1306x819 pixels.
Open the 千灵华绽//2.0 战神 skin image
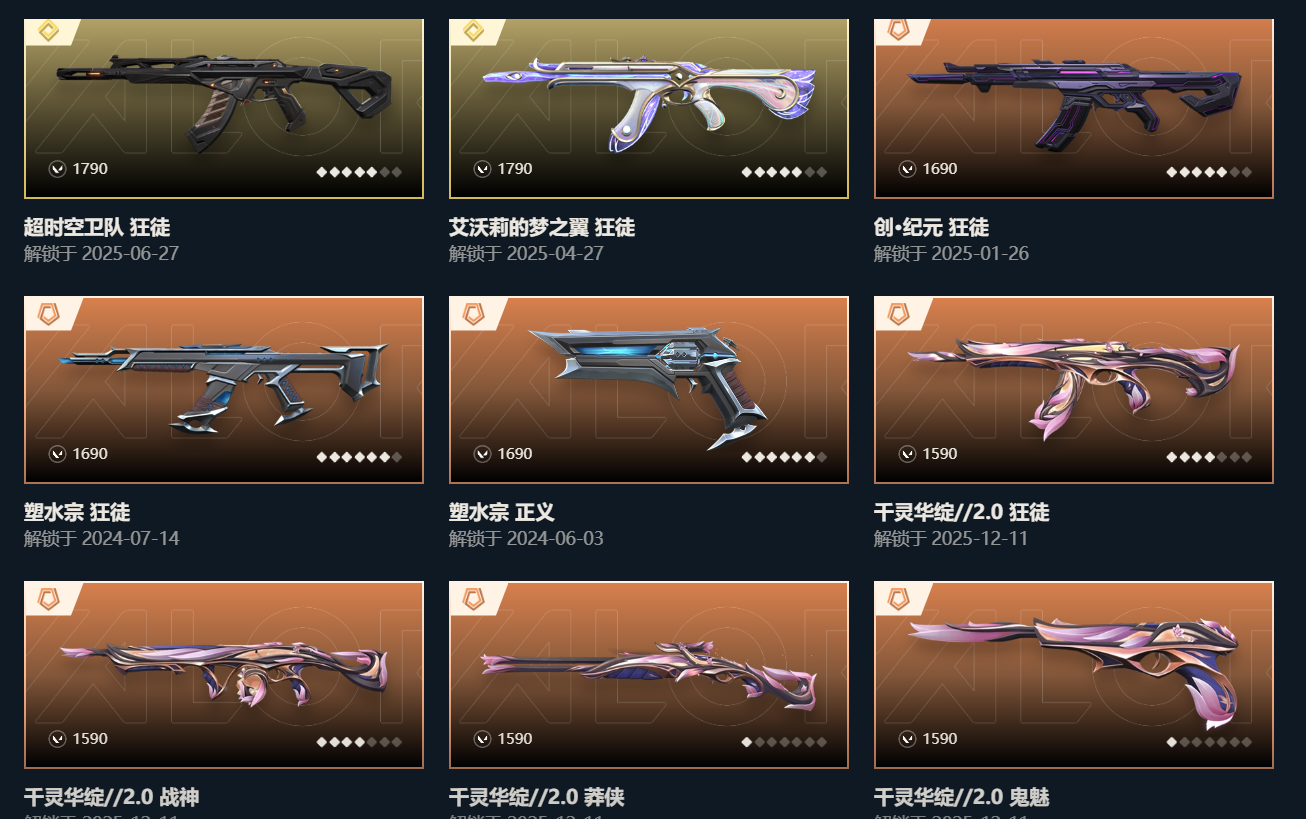pos(224,675)
